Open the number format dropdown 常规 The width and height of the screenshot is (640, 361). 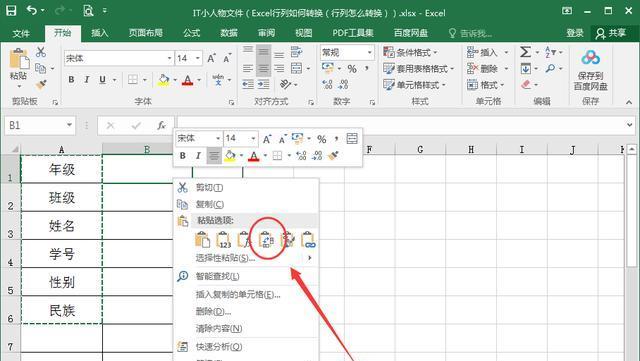pyautogui.click(x=370, y=52)
